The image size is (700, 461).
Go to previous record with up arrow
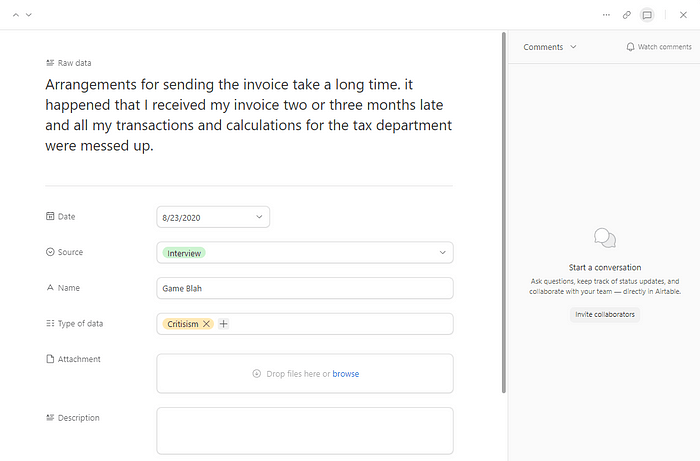click(16, 15)
